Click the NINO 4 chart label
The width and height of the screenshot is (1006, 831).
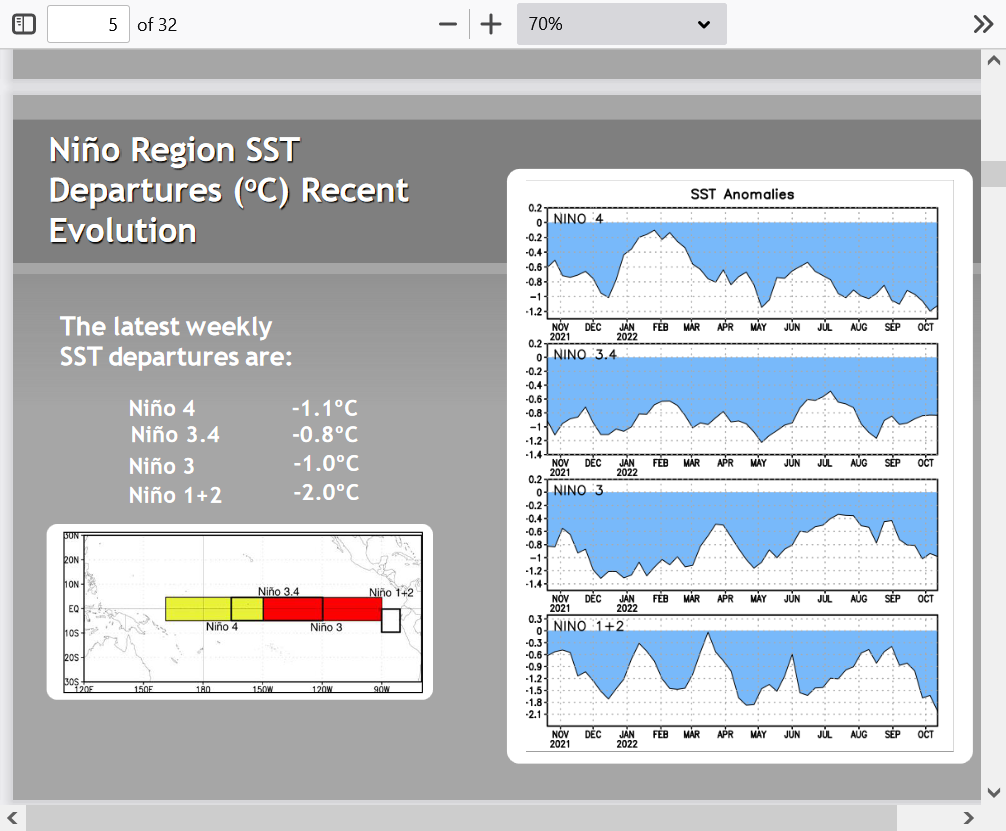click(x=578, y=219)
